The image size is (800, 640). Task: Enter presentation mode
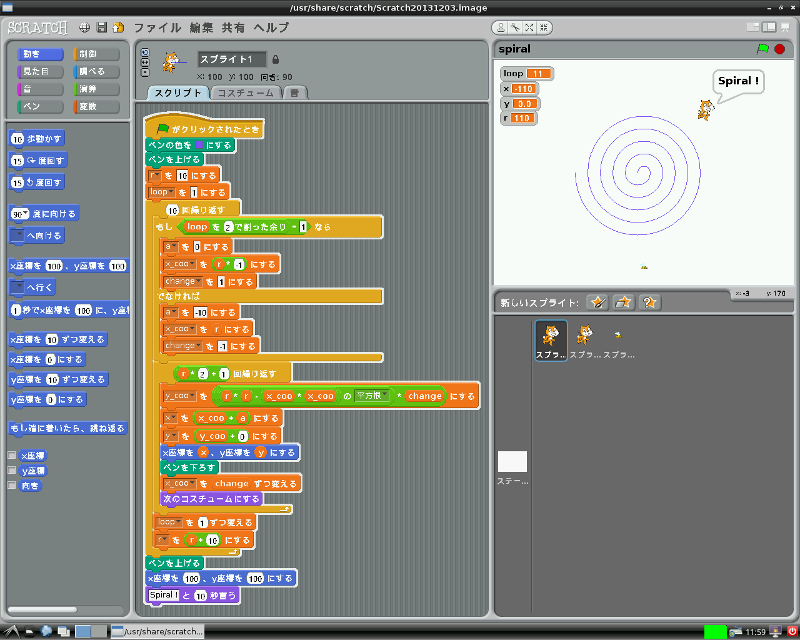point(785,27)
